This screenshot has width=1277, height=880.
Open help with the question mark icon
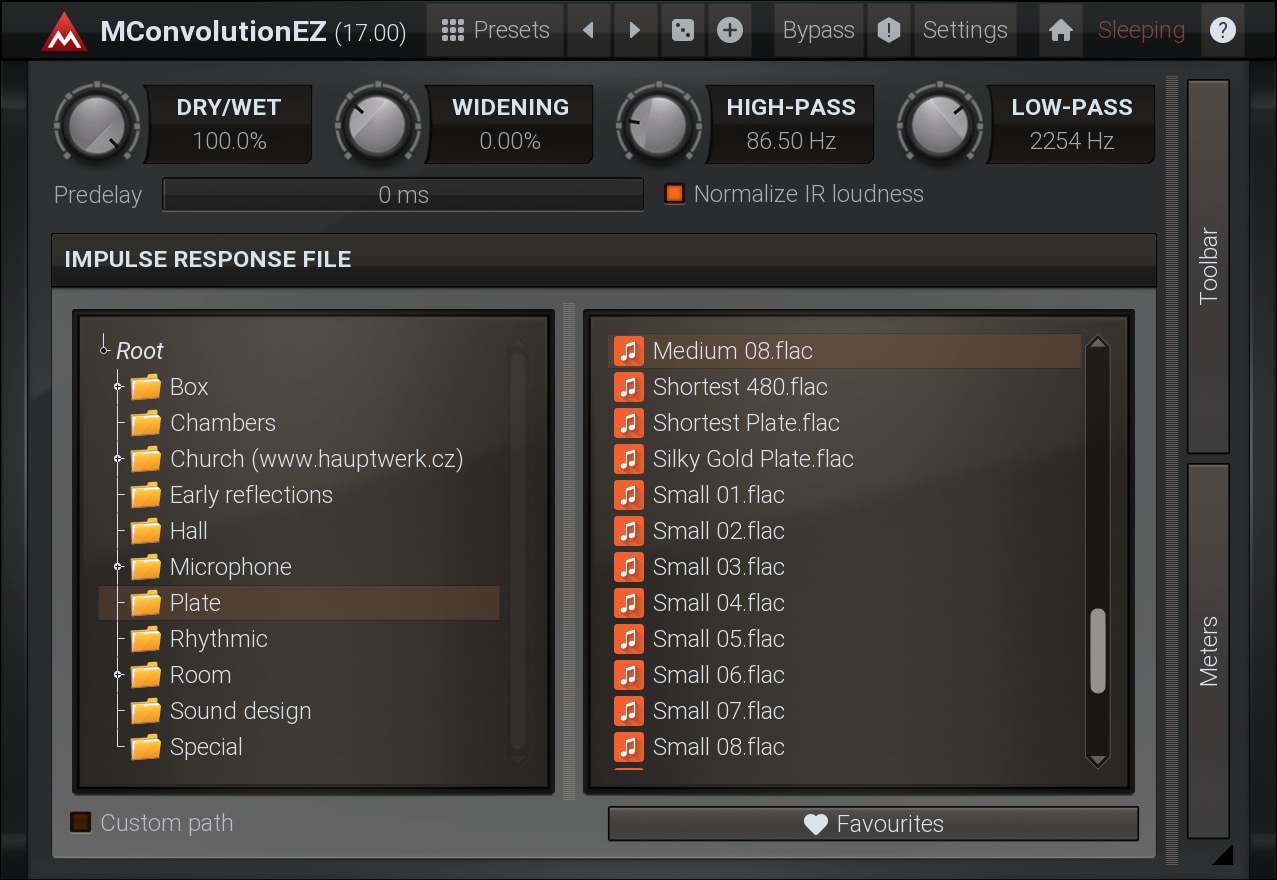click(1222, 31)
